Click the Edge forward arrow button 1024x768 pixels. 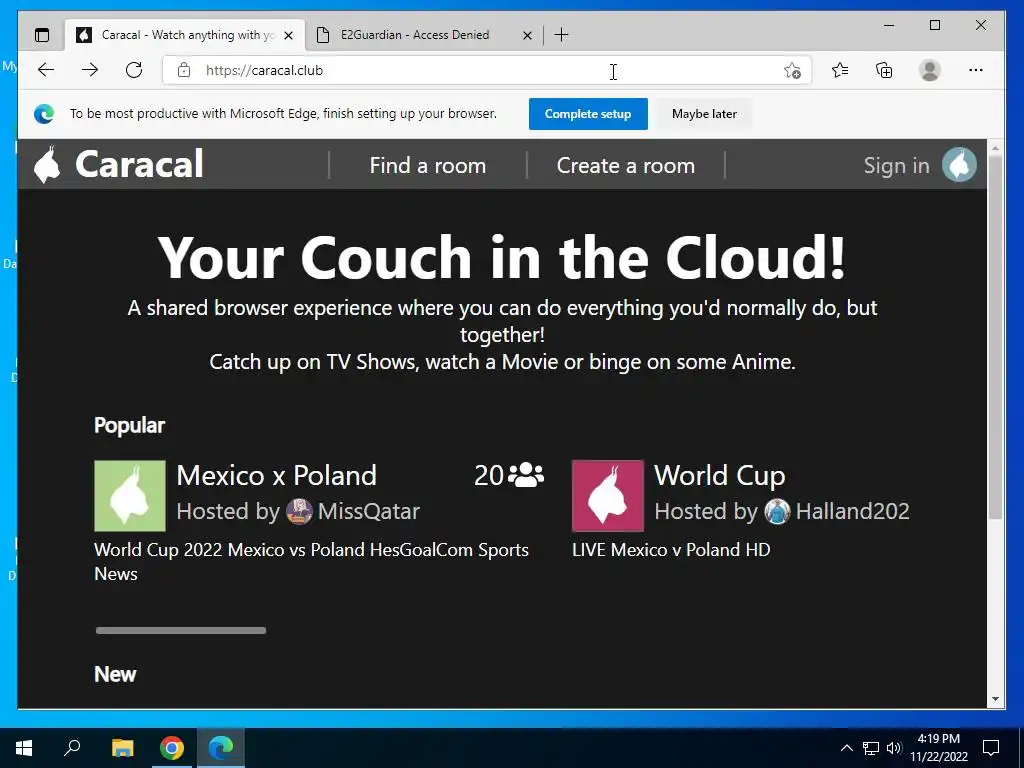tap(90, 70)
